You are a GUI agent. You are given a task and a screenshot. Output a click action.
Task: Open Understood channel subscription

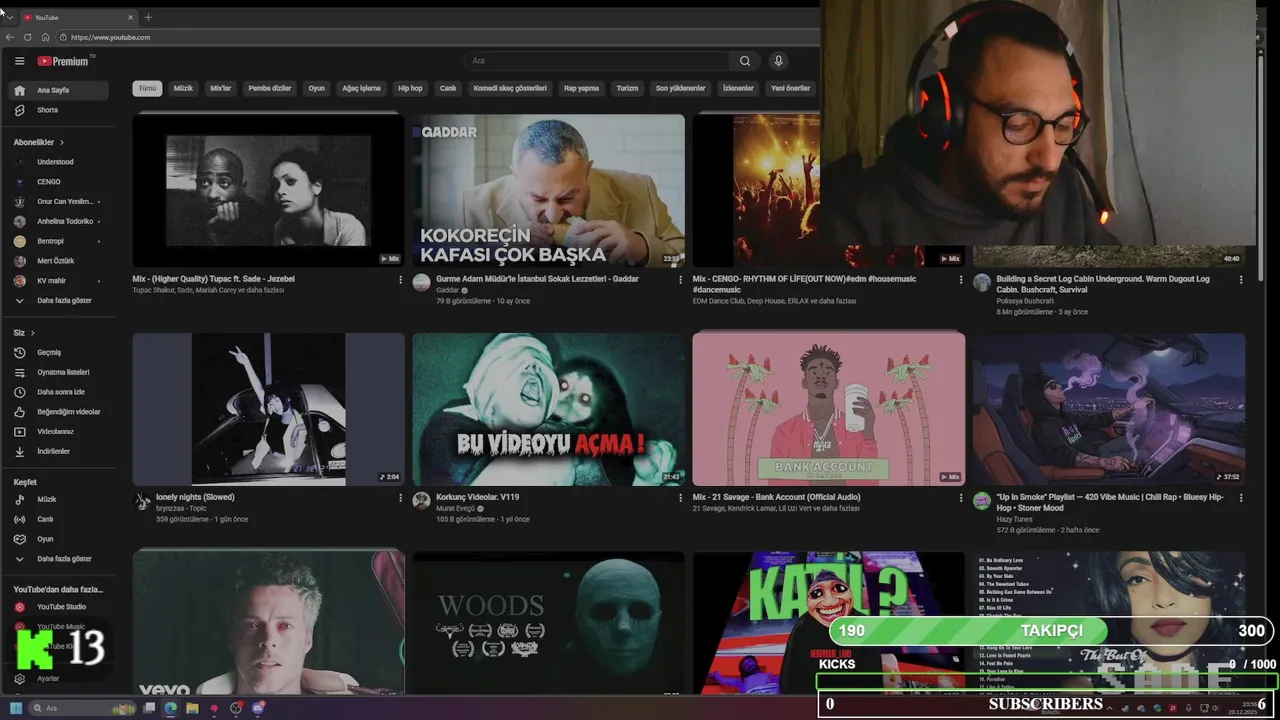coord(55,162)
